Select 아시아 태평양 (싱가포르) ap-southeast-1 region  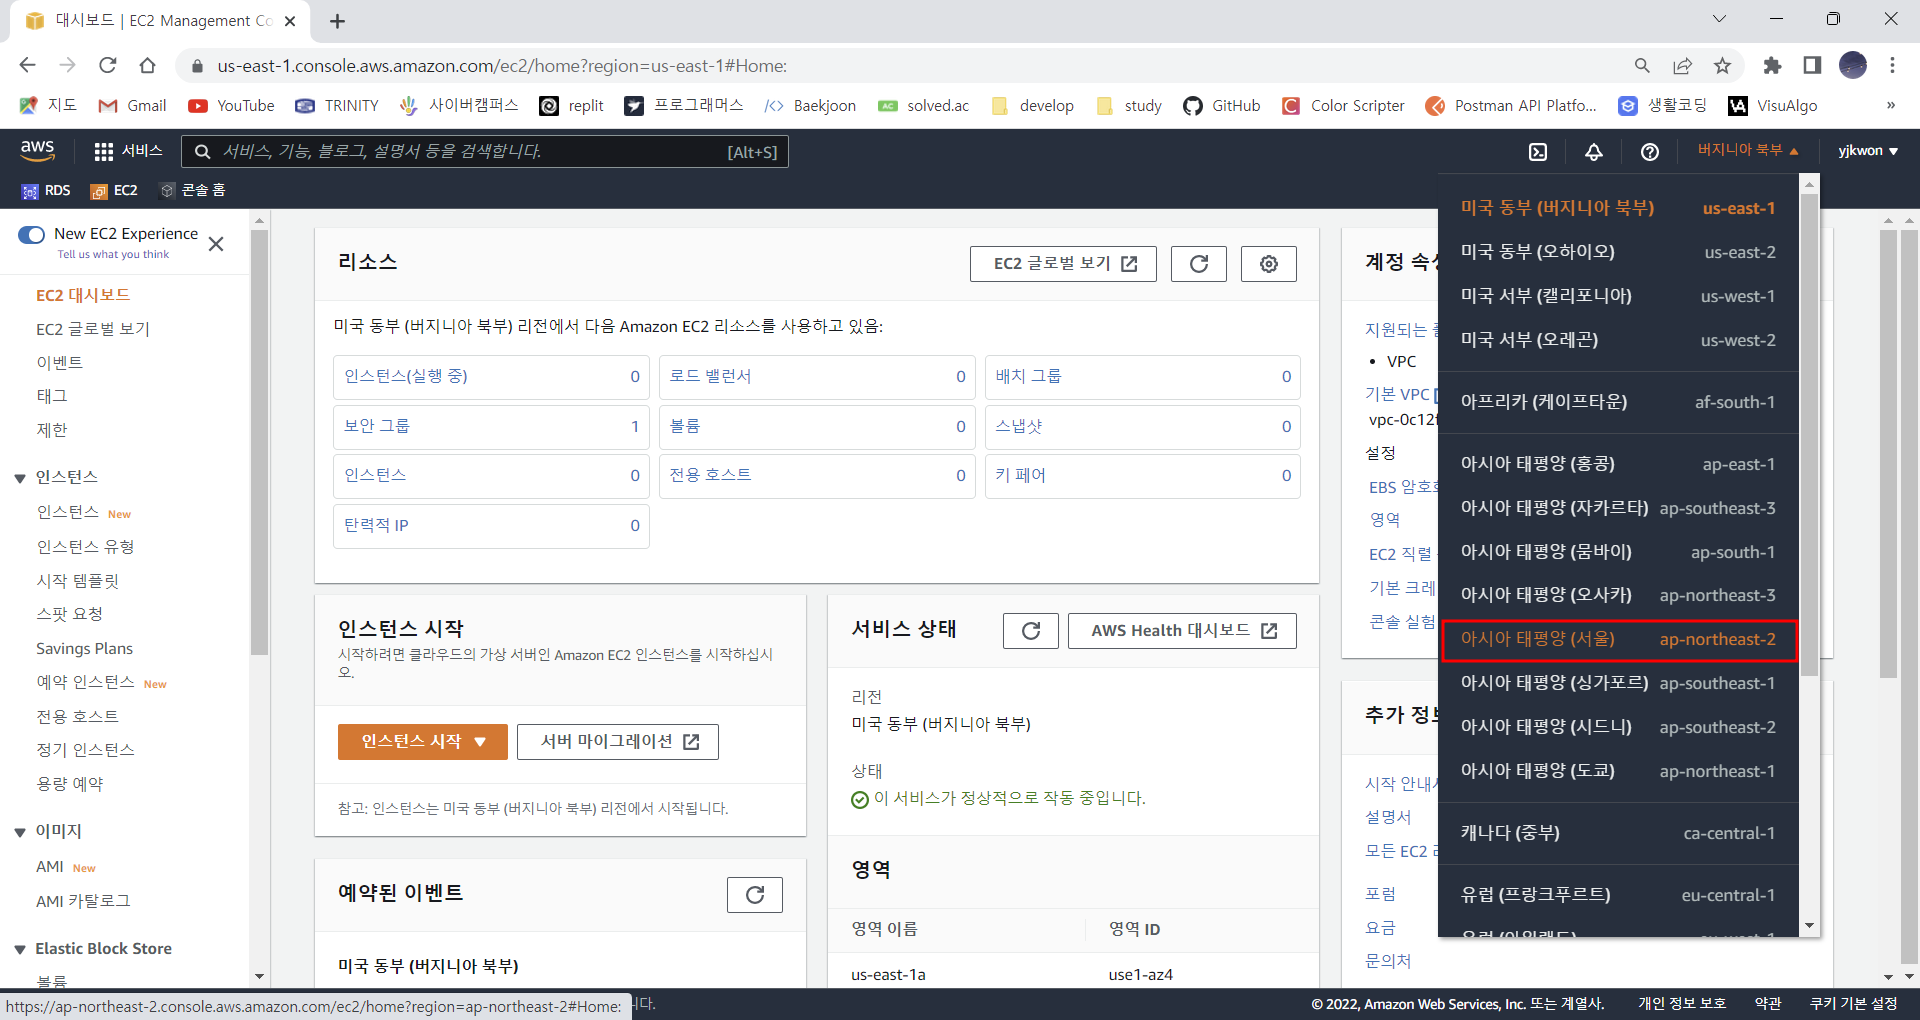tap(1619, 683)
